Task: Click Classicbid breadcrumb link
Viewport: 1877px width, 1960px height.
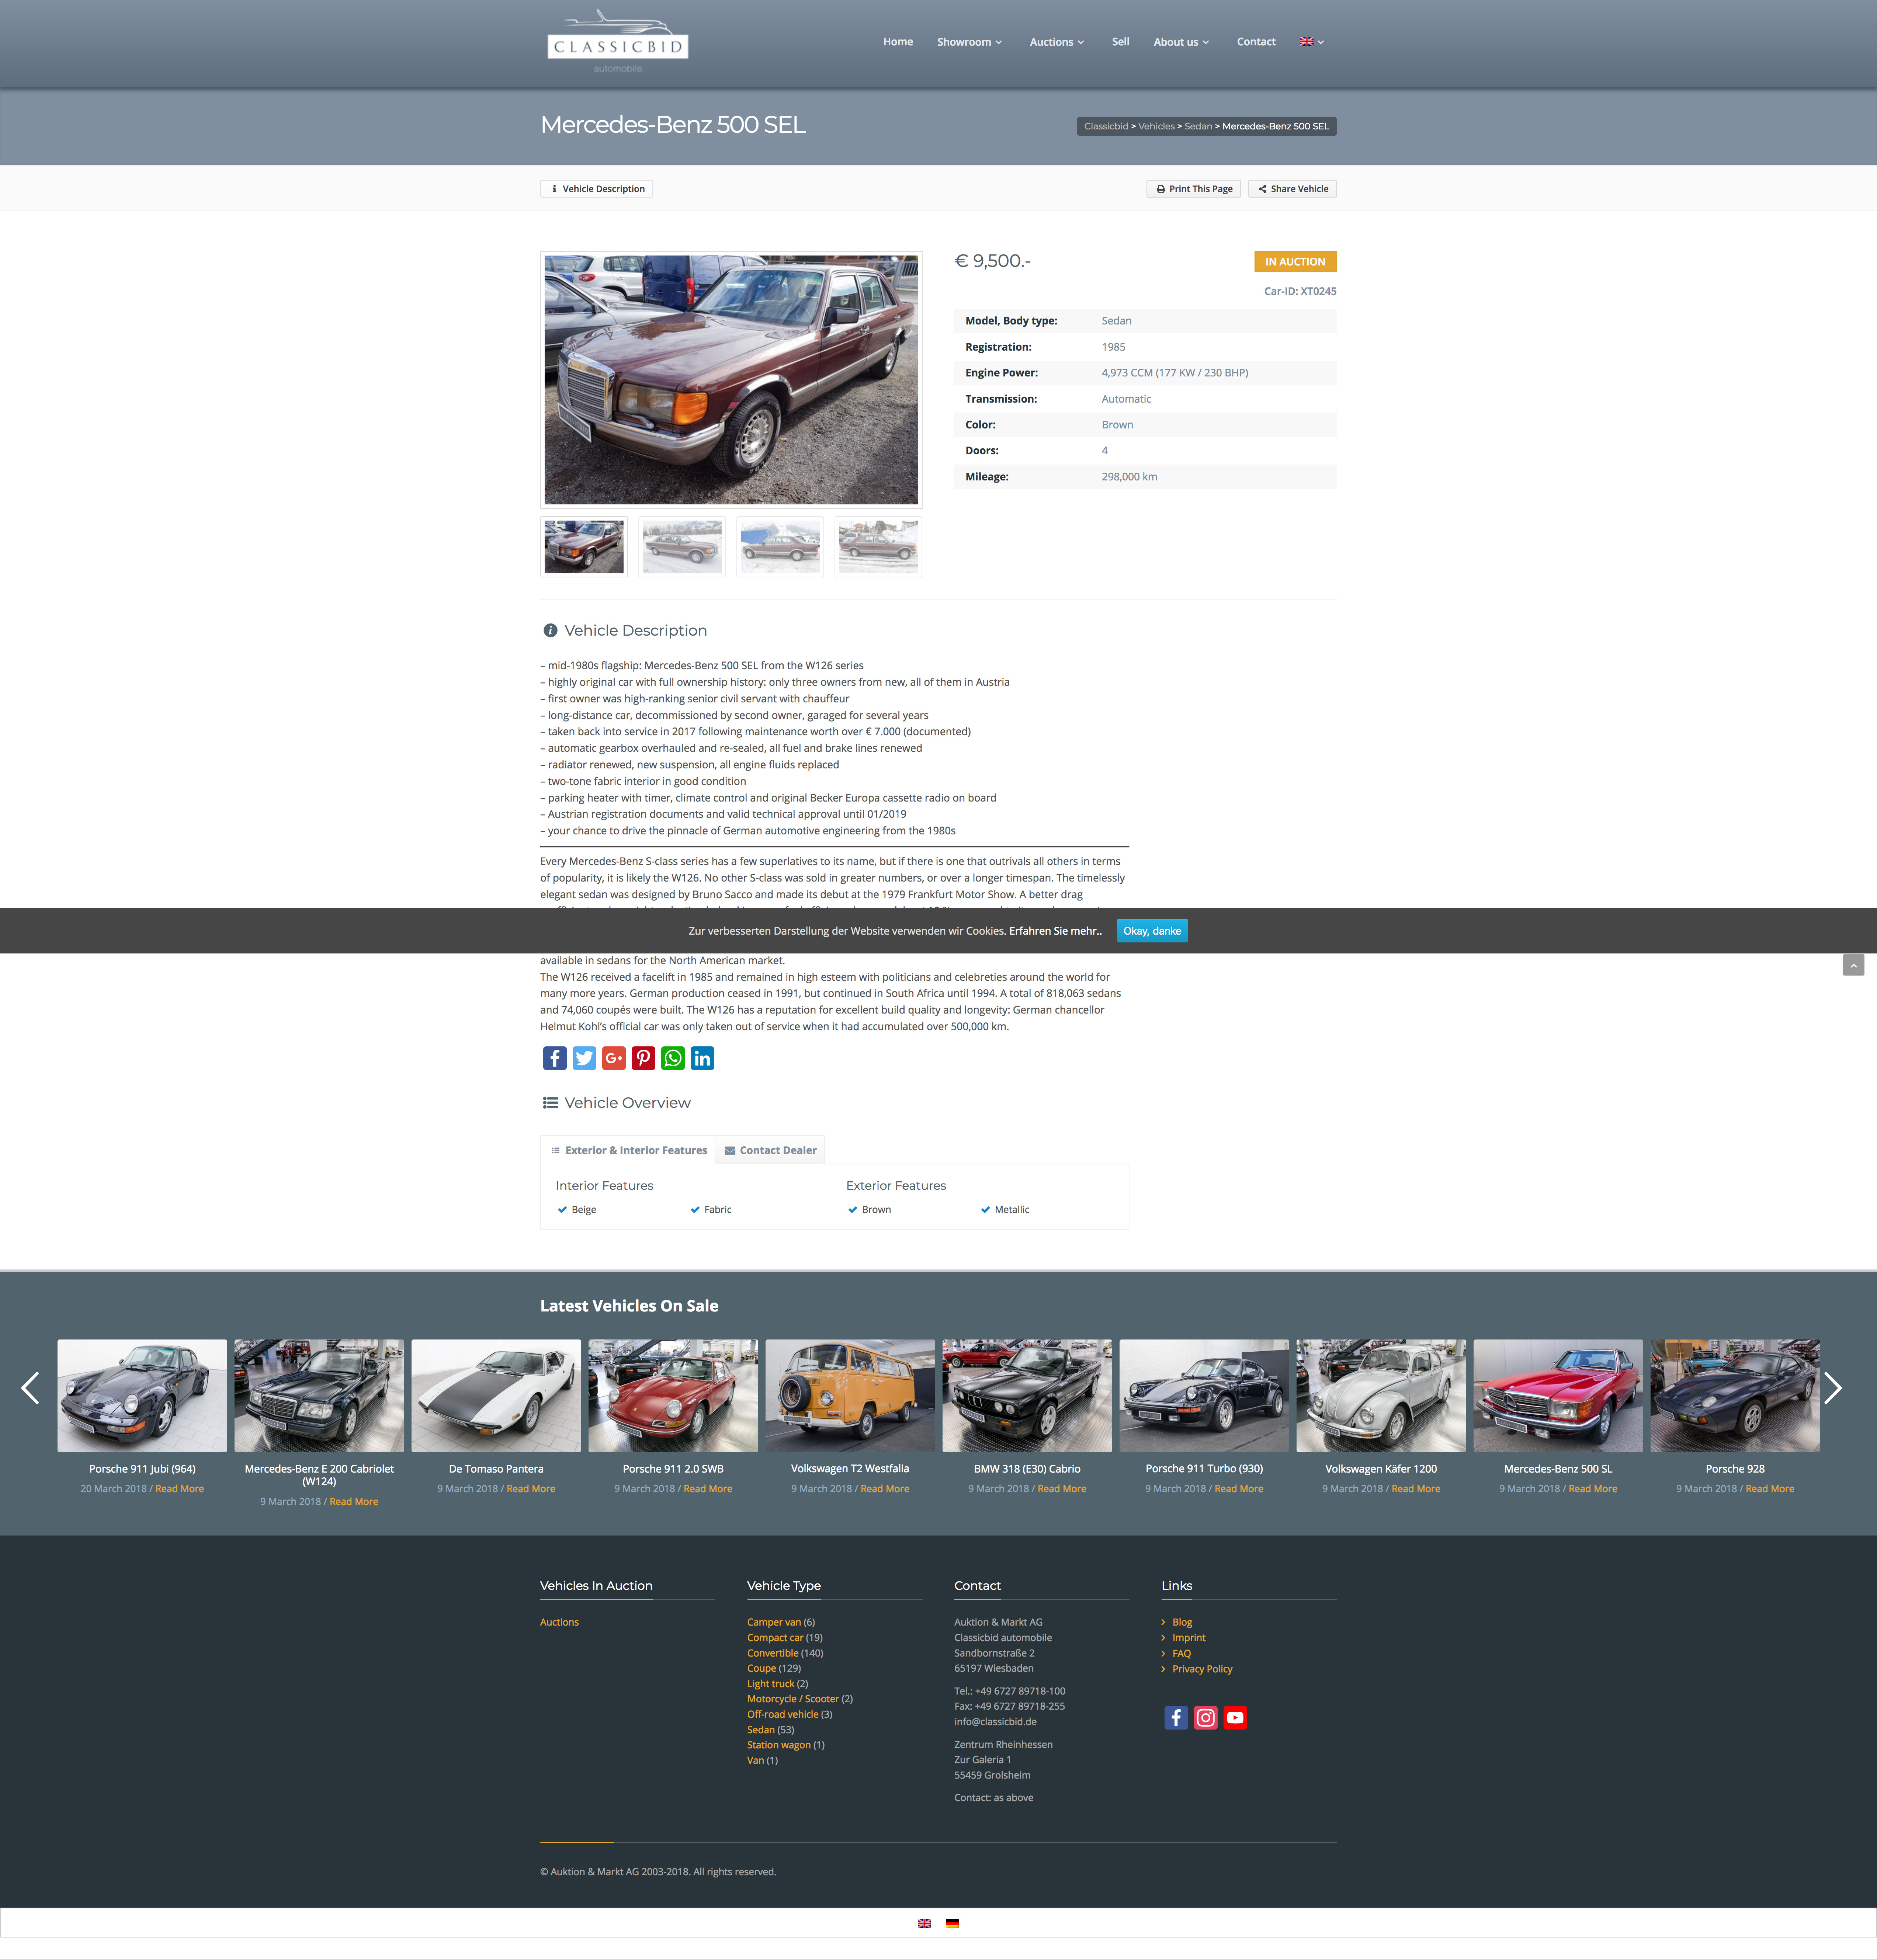Action: [x=1106, y=126]
